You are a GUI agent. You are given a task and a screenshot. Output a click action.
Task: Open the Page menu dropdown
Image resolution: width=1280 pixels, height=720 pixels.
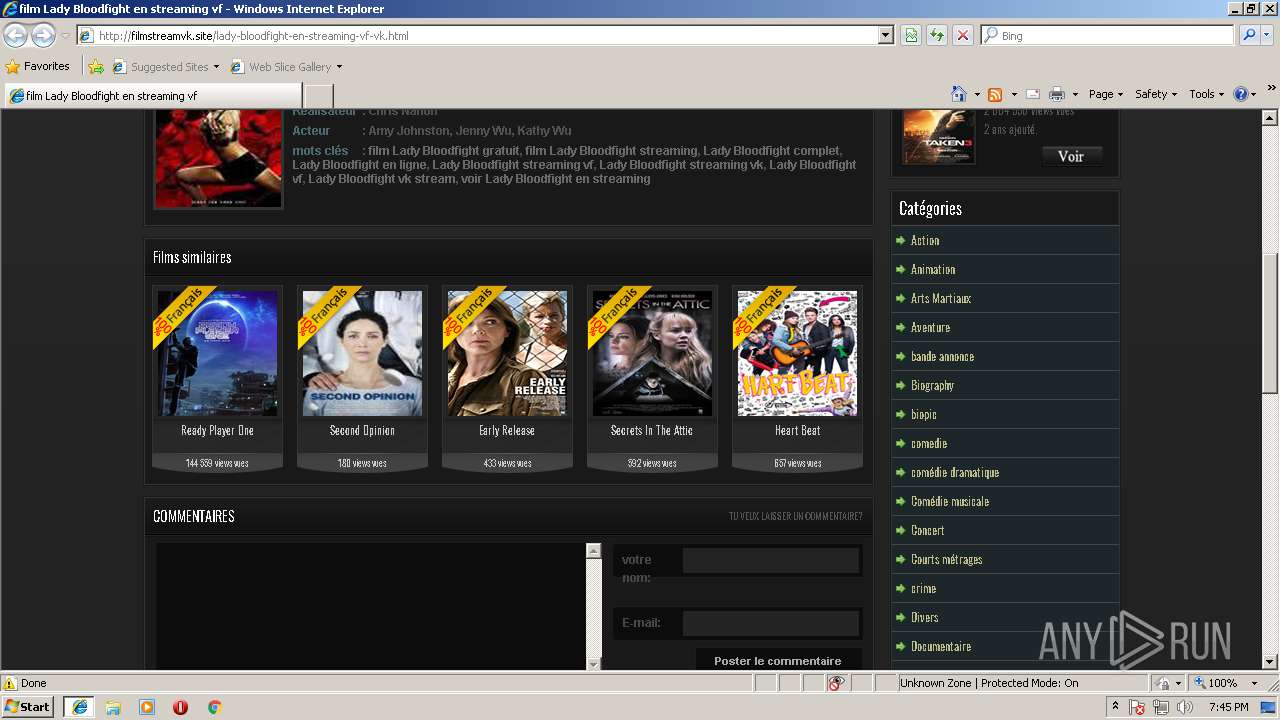(x=1106, y=94)
